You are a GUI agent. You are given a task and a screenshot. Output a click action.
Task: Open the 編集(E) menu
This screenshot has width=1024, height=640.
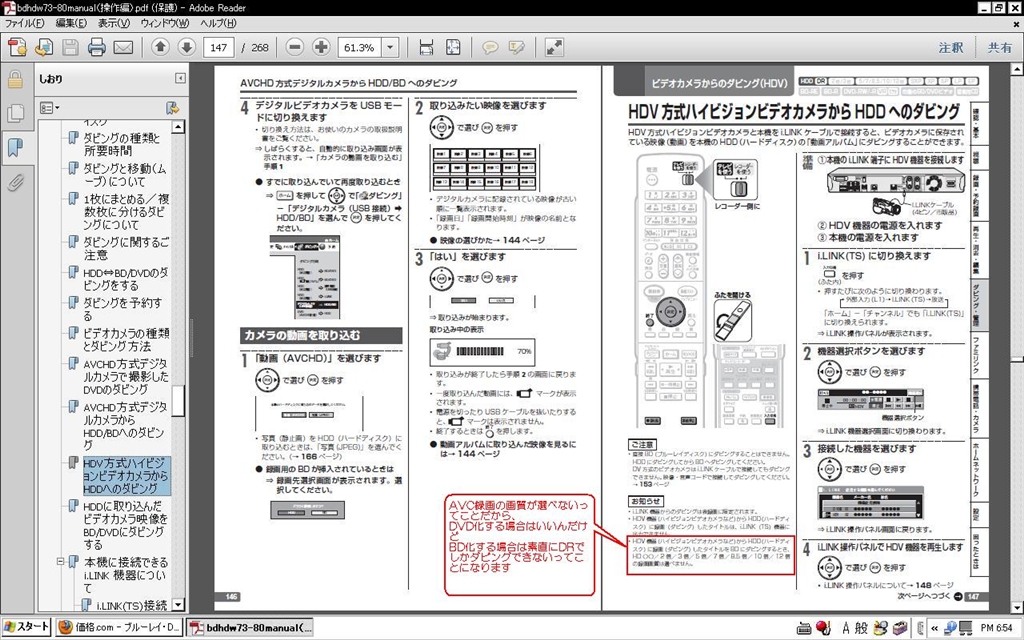(x=71, y=24)
